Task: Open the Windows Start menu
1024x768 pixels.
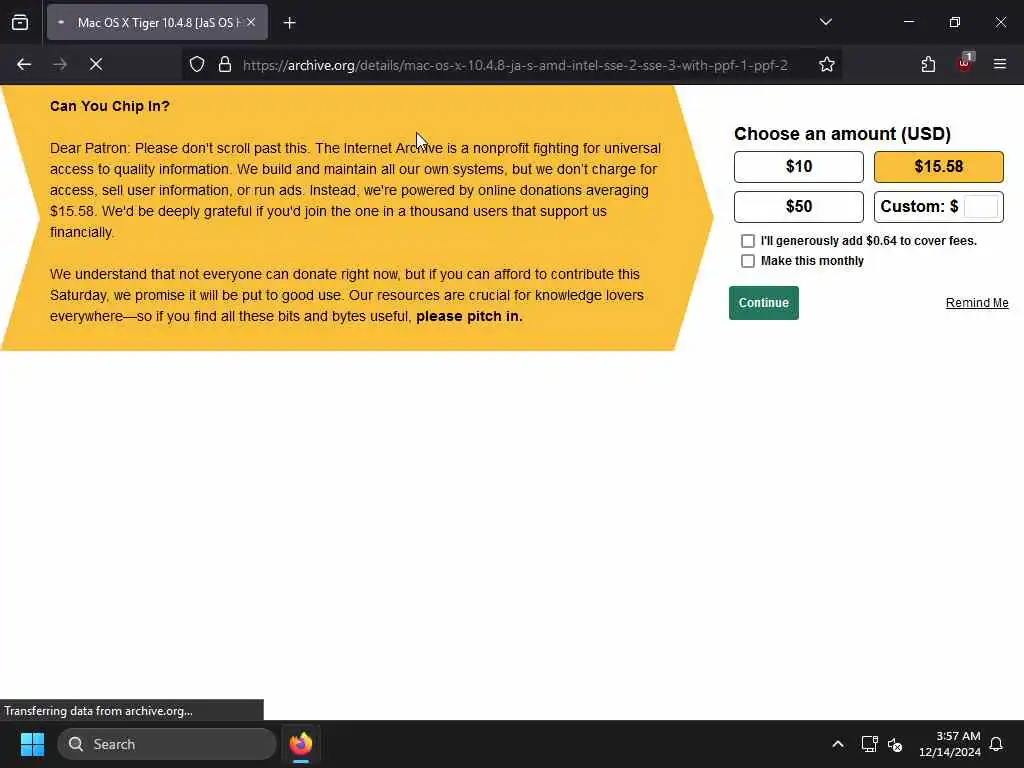Action: [32, 744]
